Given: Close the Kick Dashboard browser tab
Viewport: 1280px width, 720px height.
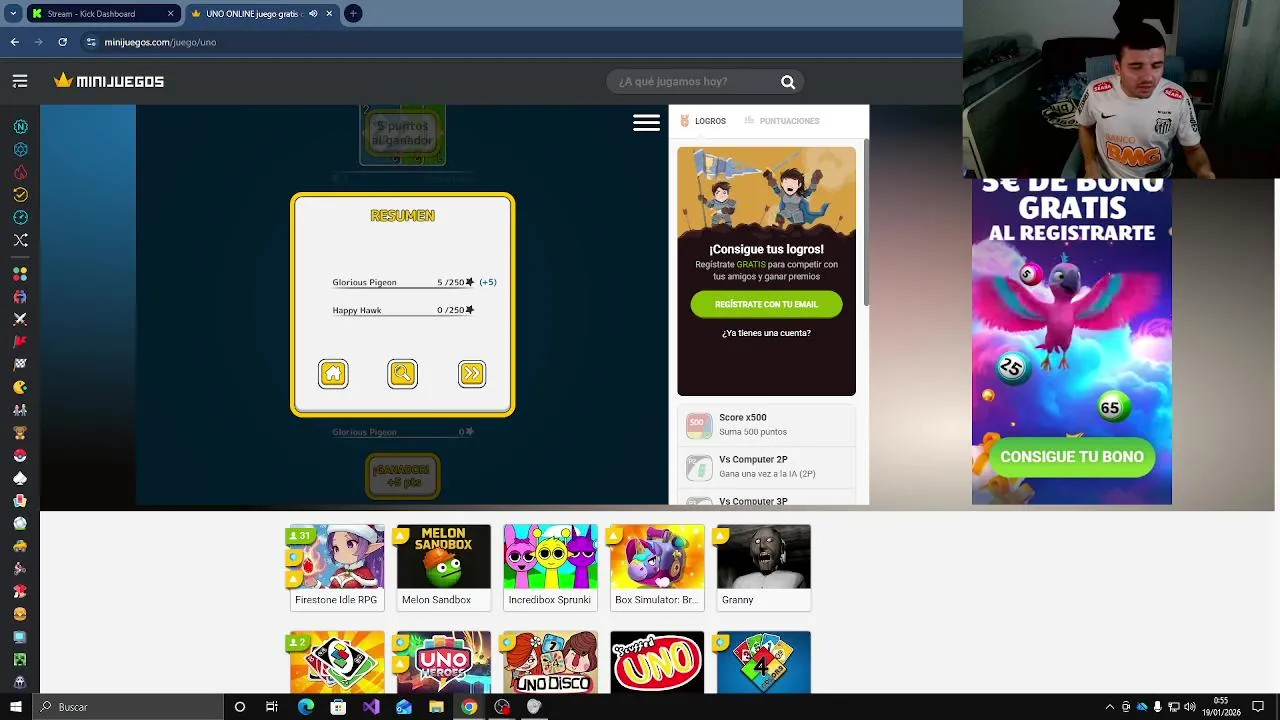Looking at the screenshot, I should (171, 14).
